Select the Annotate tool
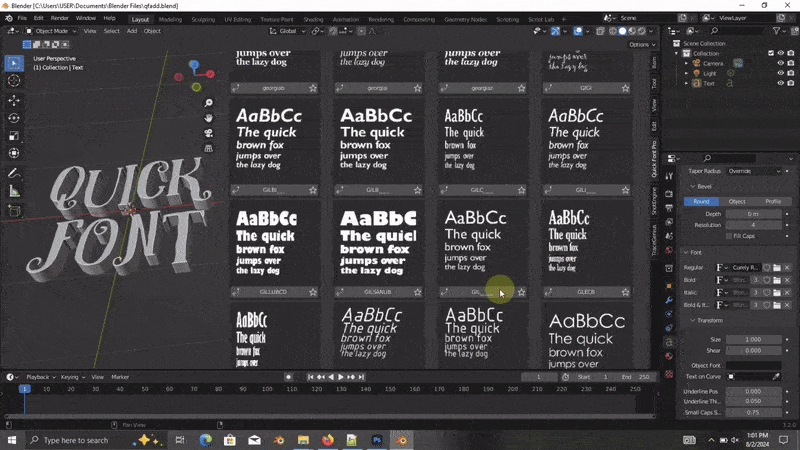This screenshot has height=450, width=800. [14, 173]
